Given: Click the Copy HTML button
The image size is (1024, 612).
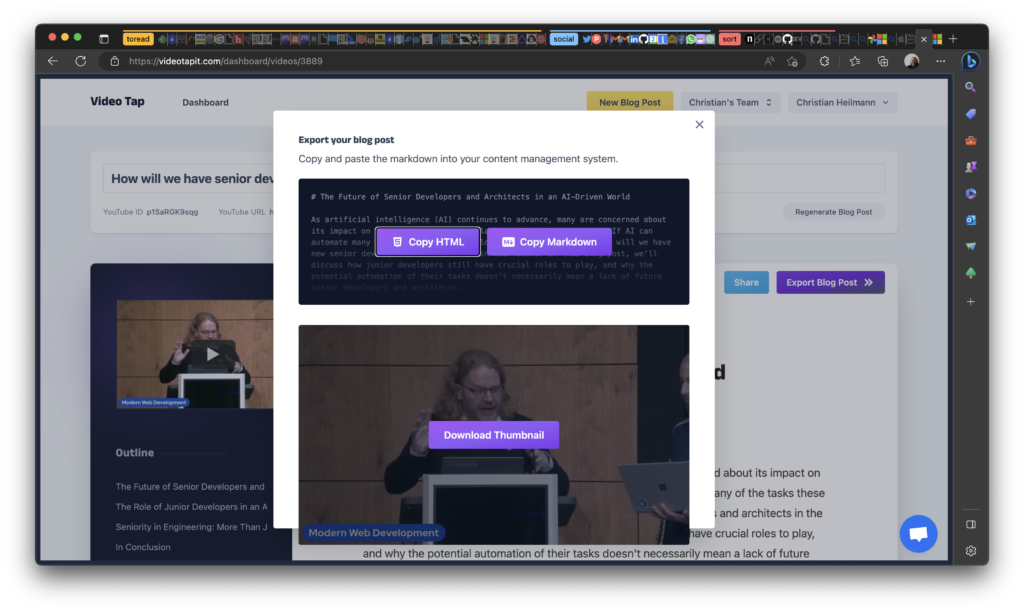Looking at the screenshot, I should 428,242.
